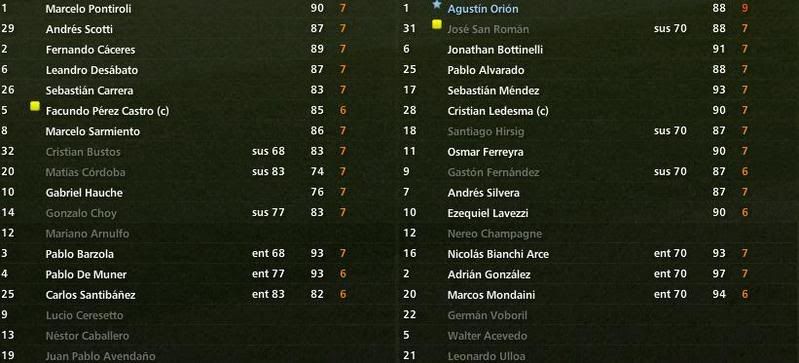The image size is (799, 363).
Task: Open Nicolás Bianchi Arce's profile
Action: tap(498, 254)
